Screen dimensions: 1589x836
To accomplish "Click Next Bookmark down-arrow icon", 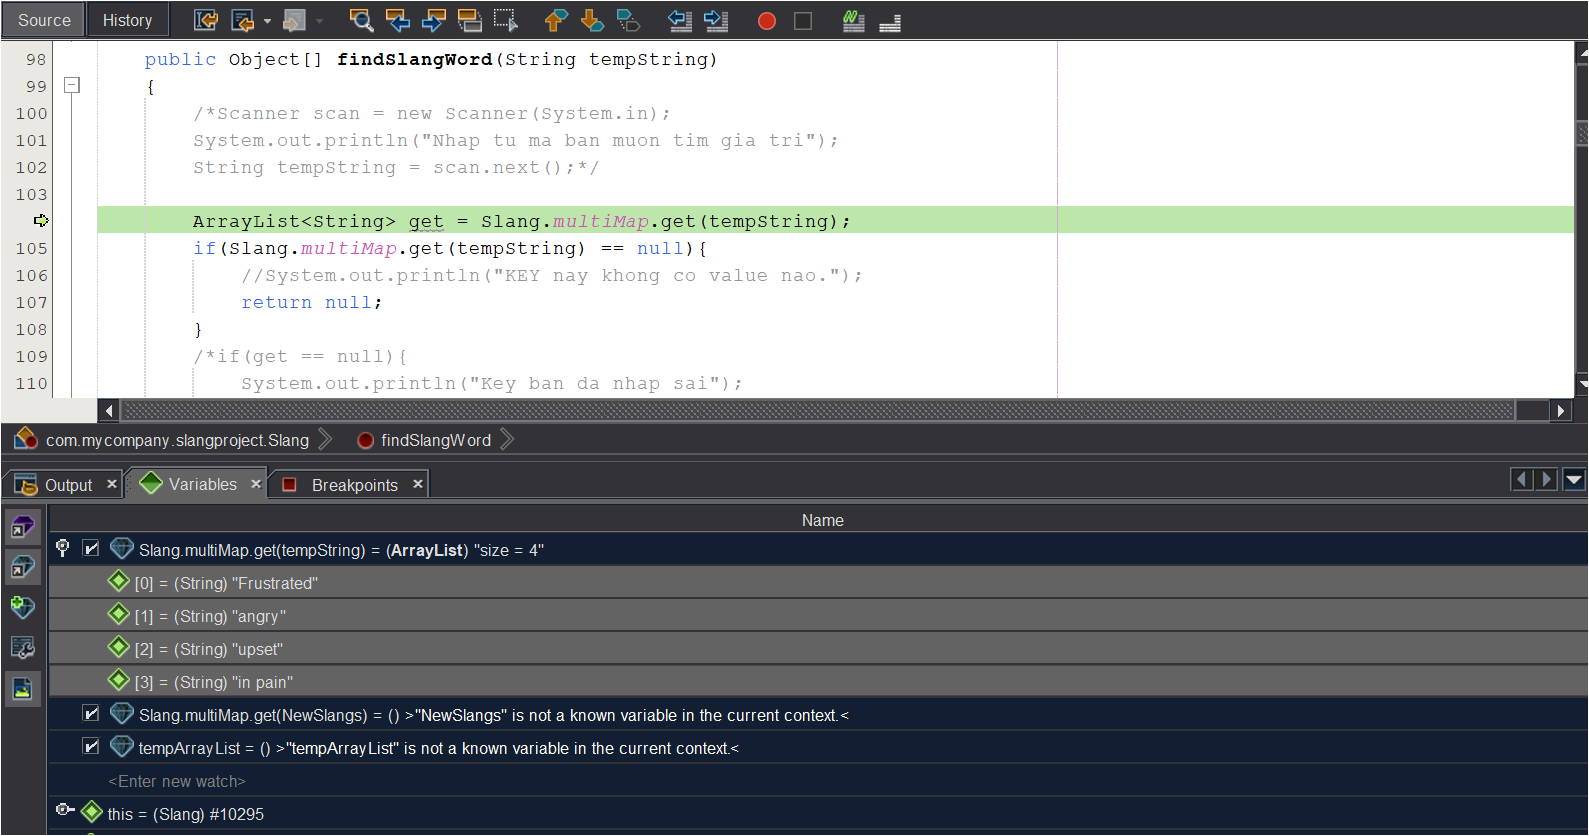I will (x=592, y=20).
